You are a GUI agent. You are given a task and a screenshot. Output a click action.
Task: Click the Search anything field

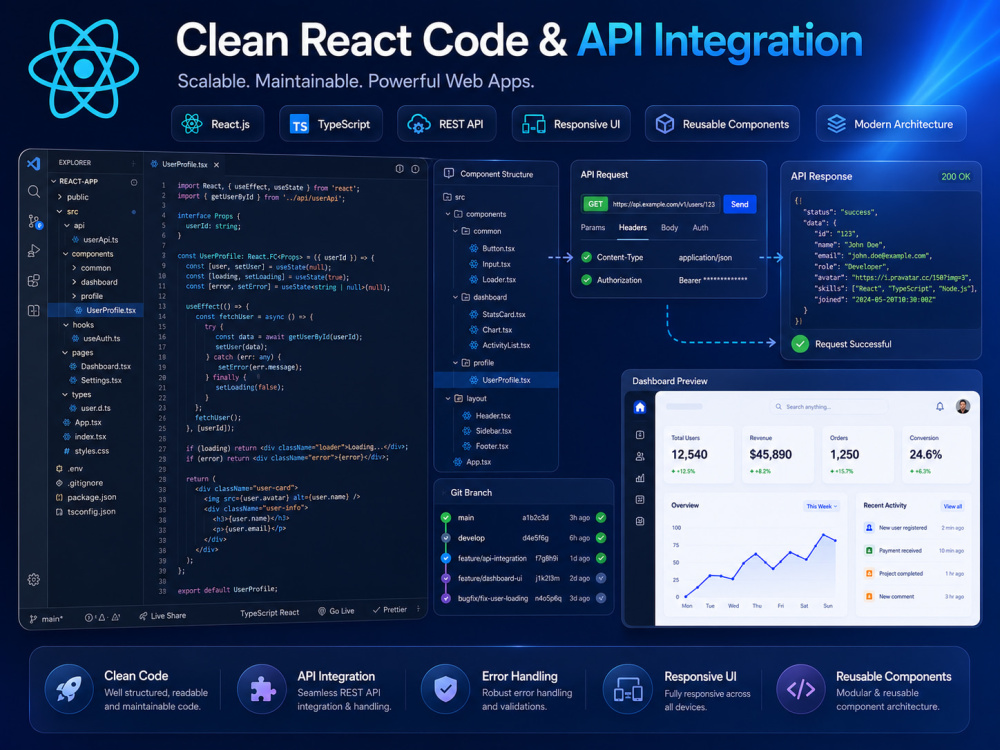(x=828, y=406)
